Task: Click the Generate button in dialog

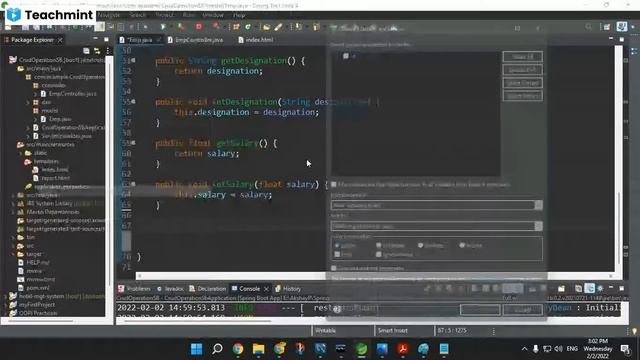Action: point(480,310)
